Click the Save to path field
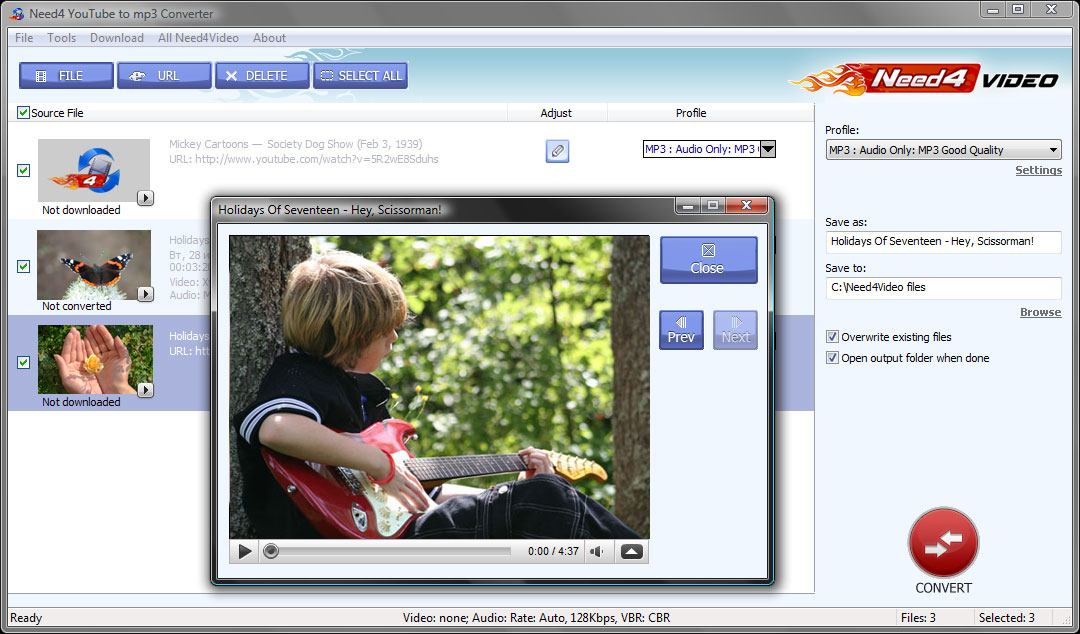This screenshot has width=1080, height=634. 944,287
